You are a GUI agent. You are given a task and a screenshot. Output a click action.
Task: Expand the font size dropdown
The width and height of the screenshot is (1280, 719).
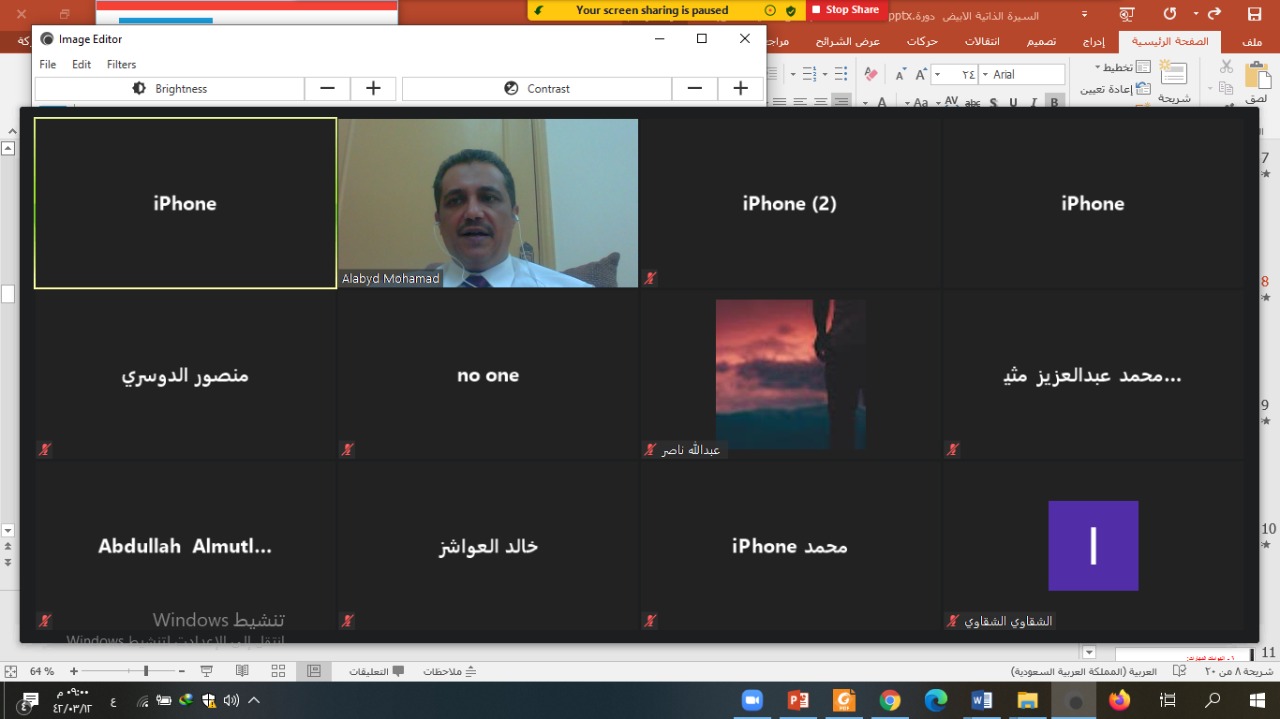point(938,75)
